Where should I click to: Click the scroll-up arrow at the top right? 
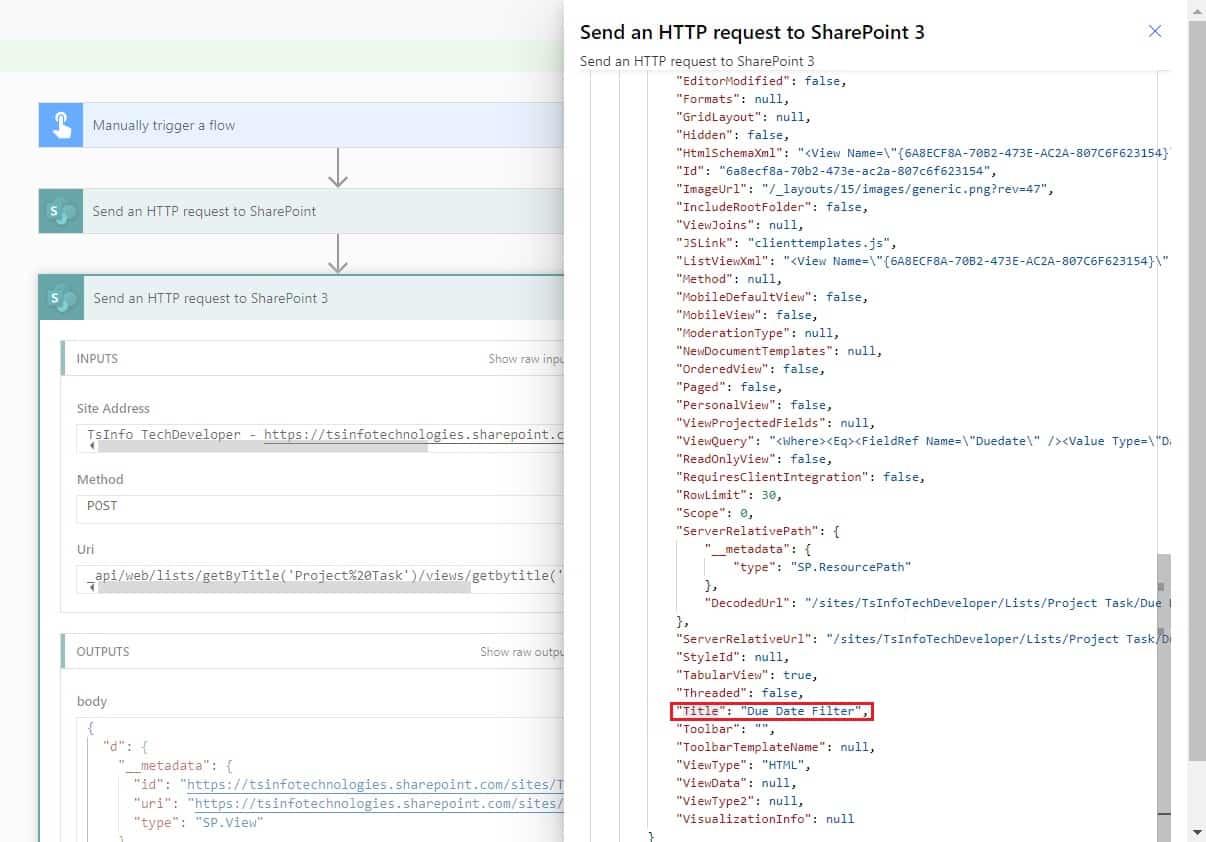[x=1197, y=10]
